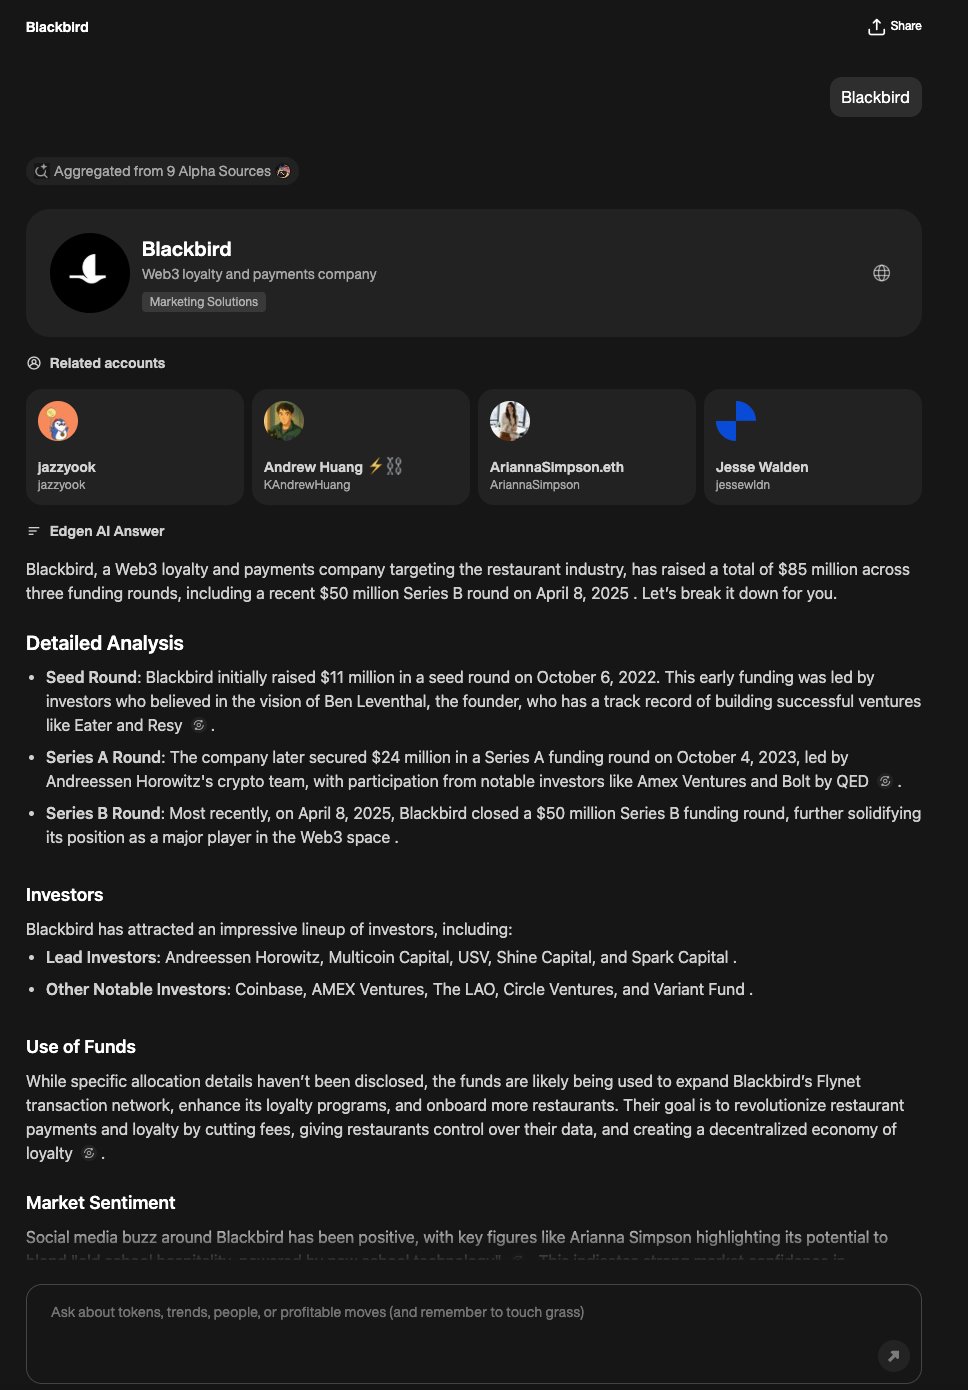The image size is (968, 1390).
Task: Click the Blackbird title in header
Action: [57, 27]
